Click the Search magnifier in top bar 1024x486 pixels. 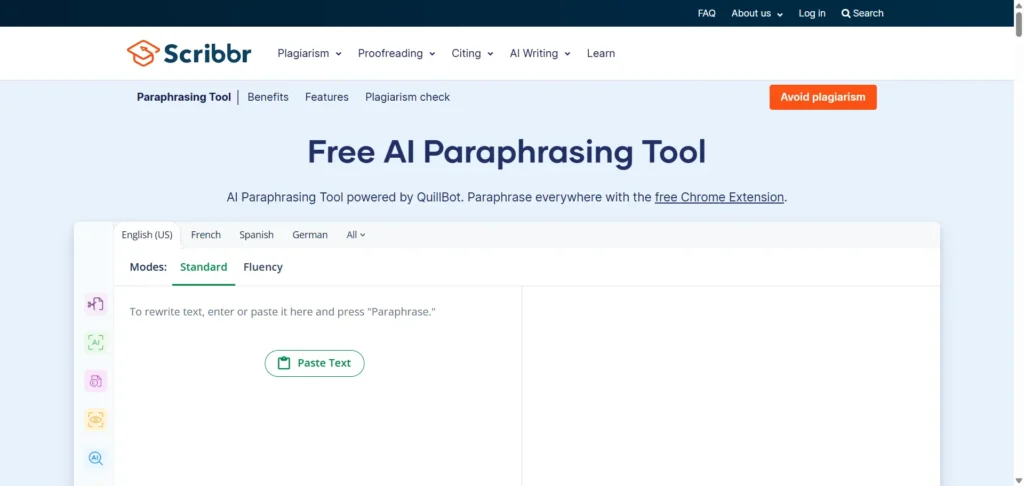(846, 13)
